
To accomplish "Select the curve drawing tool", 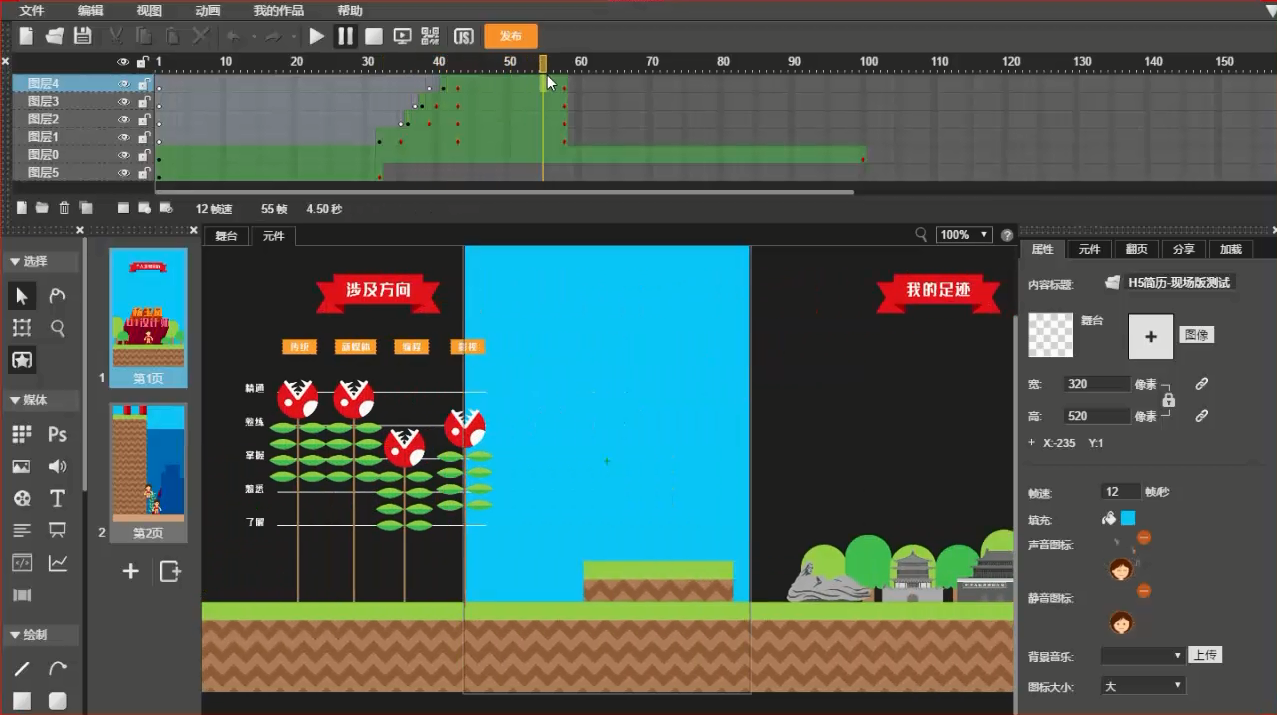I will 58,669.
